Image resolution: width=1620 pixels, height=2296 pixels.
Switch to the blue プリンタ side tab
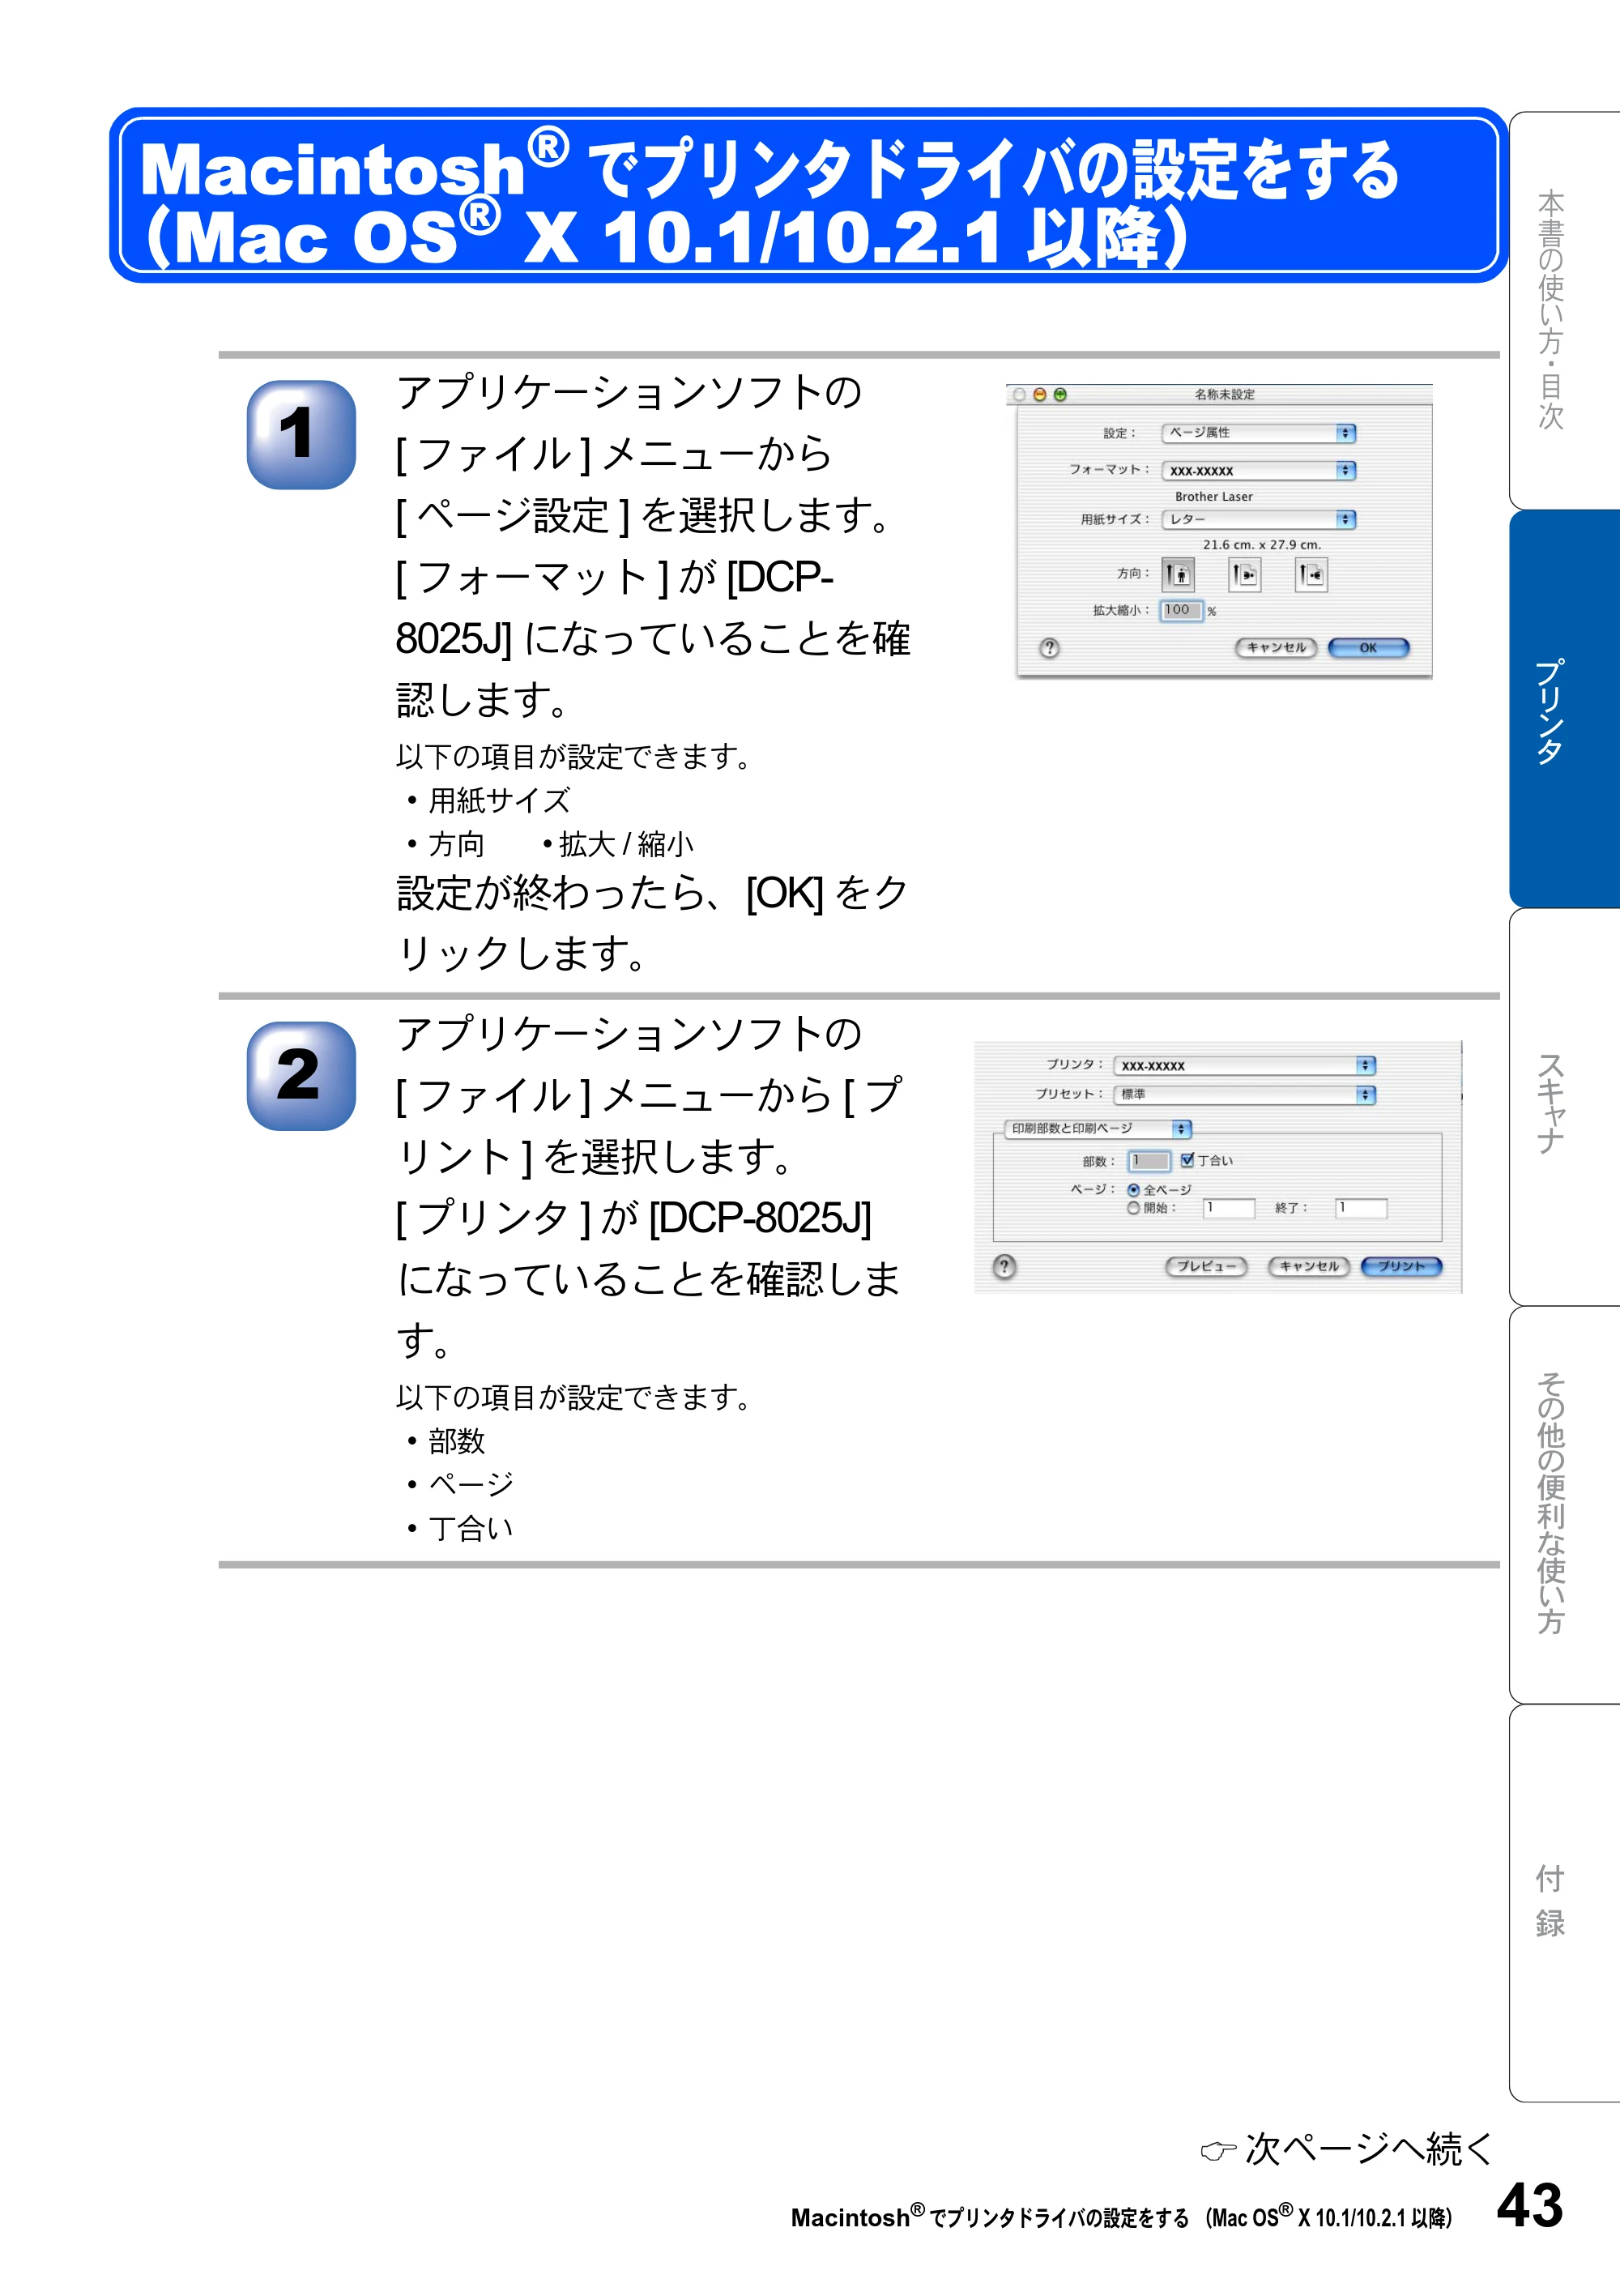(x=1563, y=709)
